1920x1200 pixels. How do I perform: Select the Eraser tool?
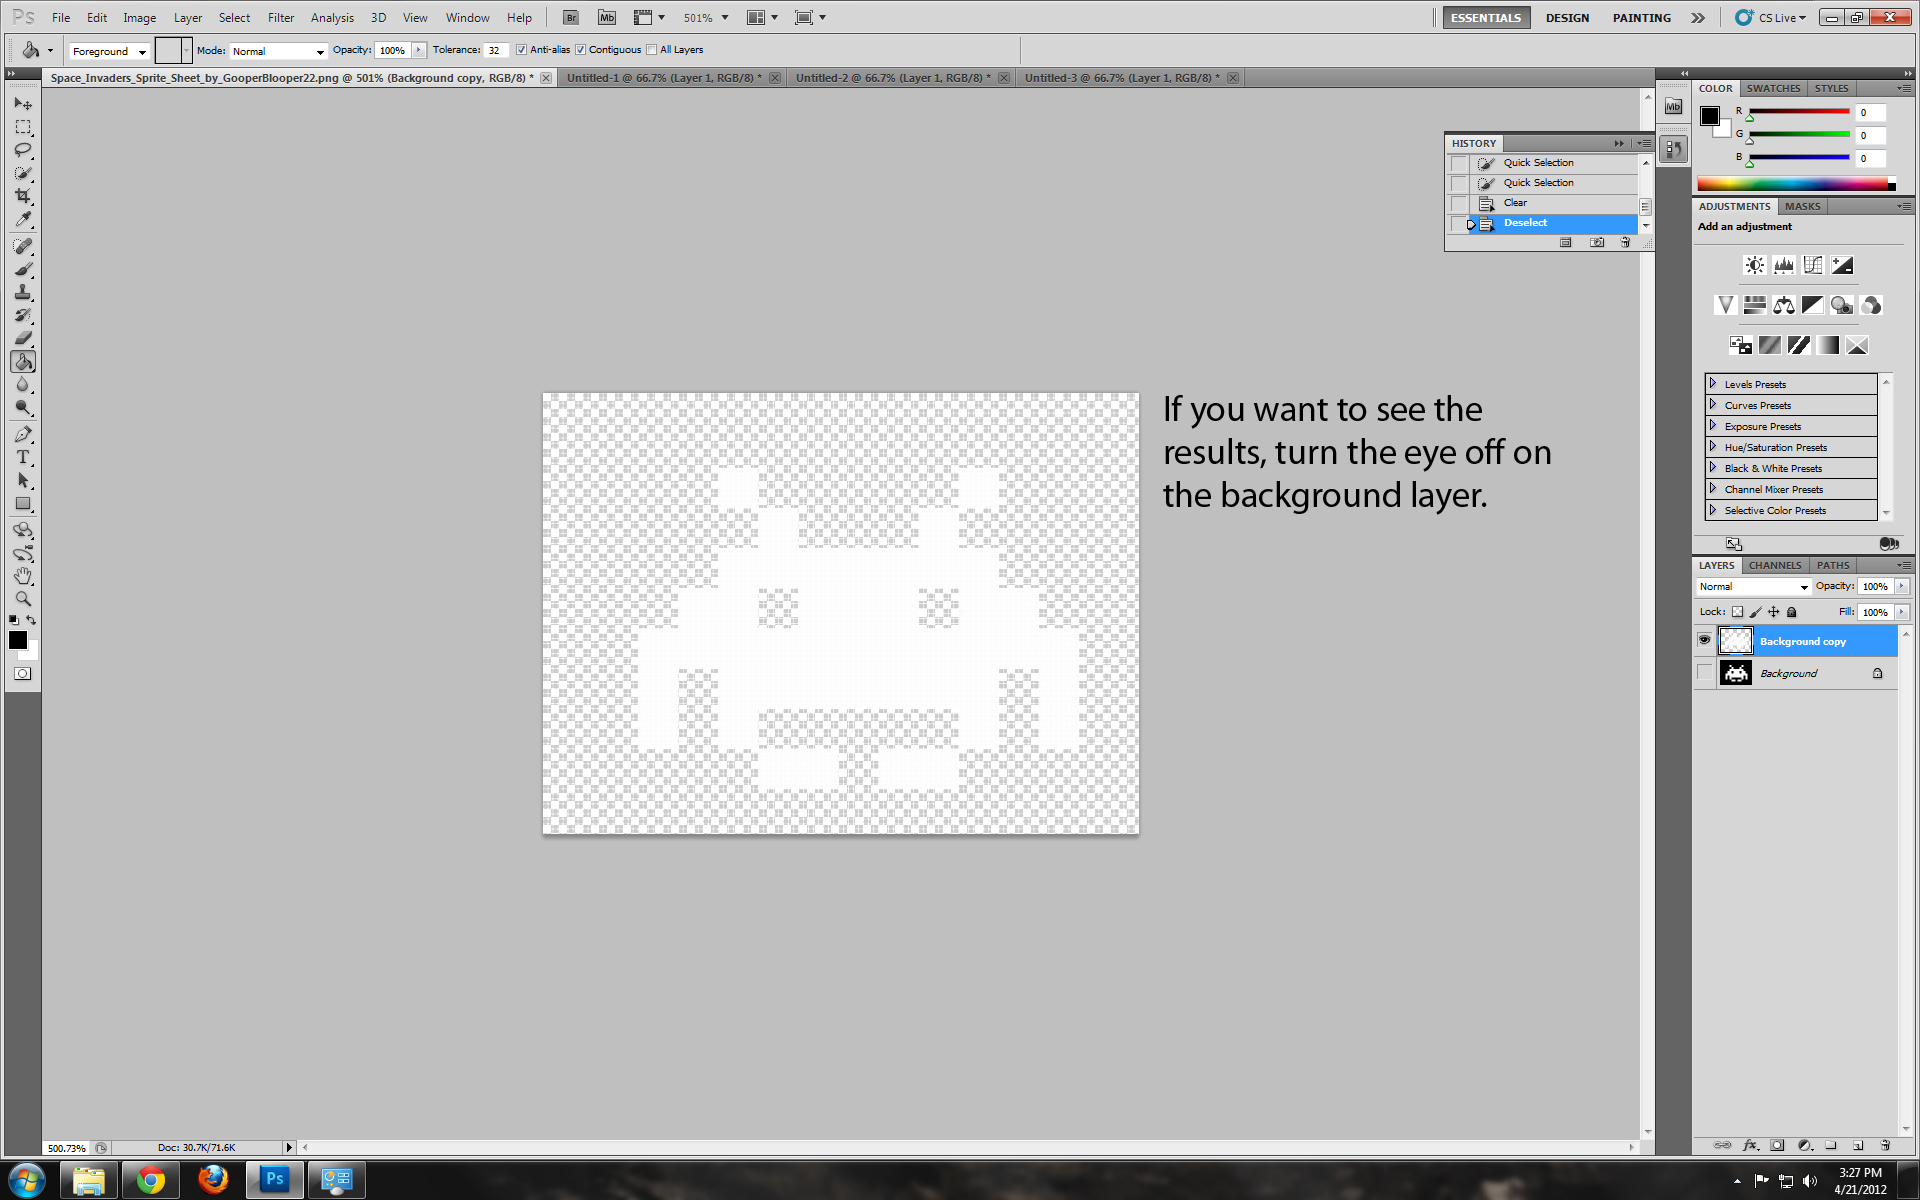tap(23, 338)
